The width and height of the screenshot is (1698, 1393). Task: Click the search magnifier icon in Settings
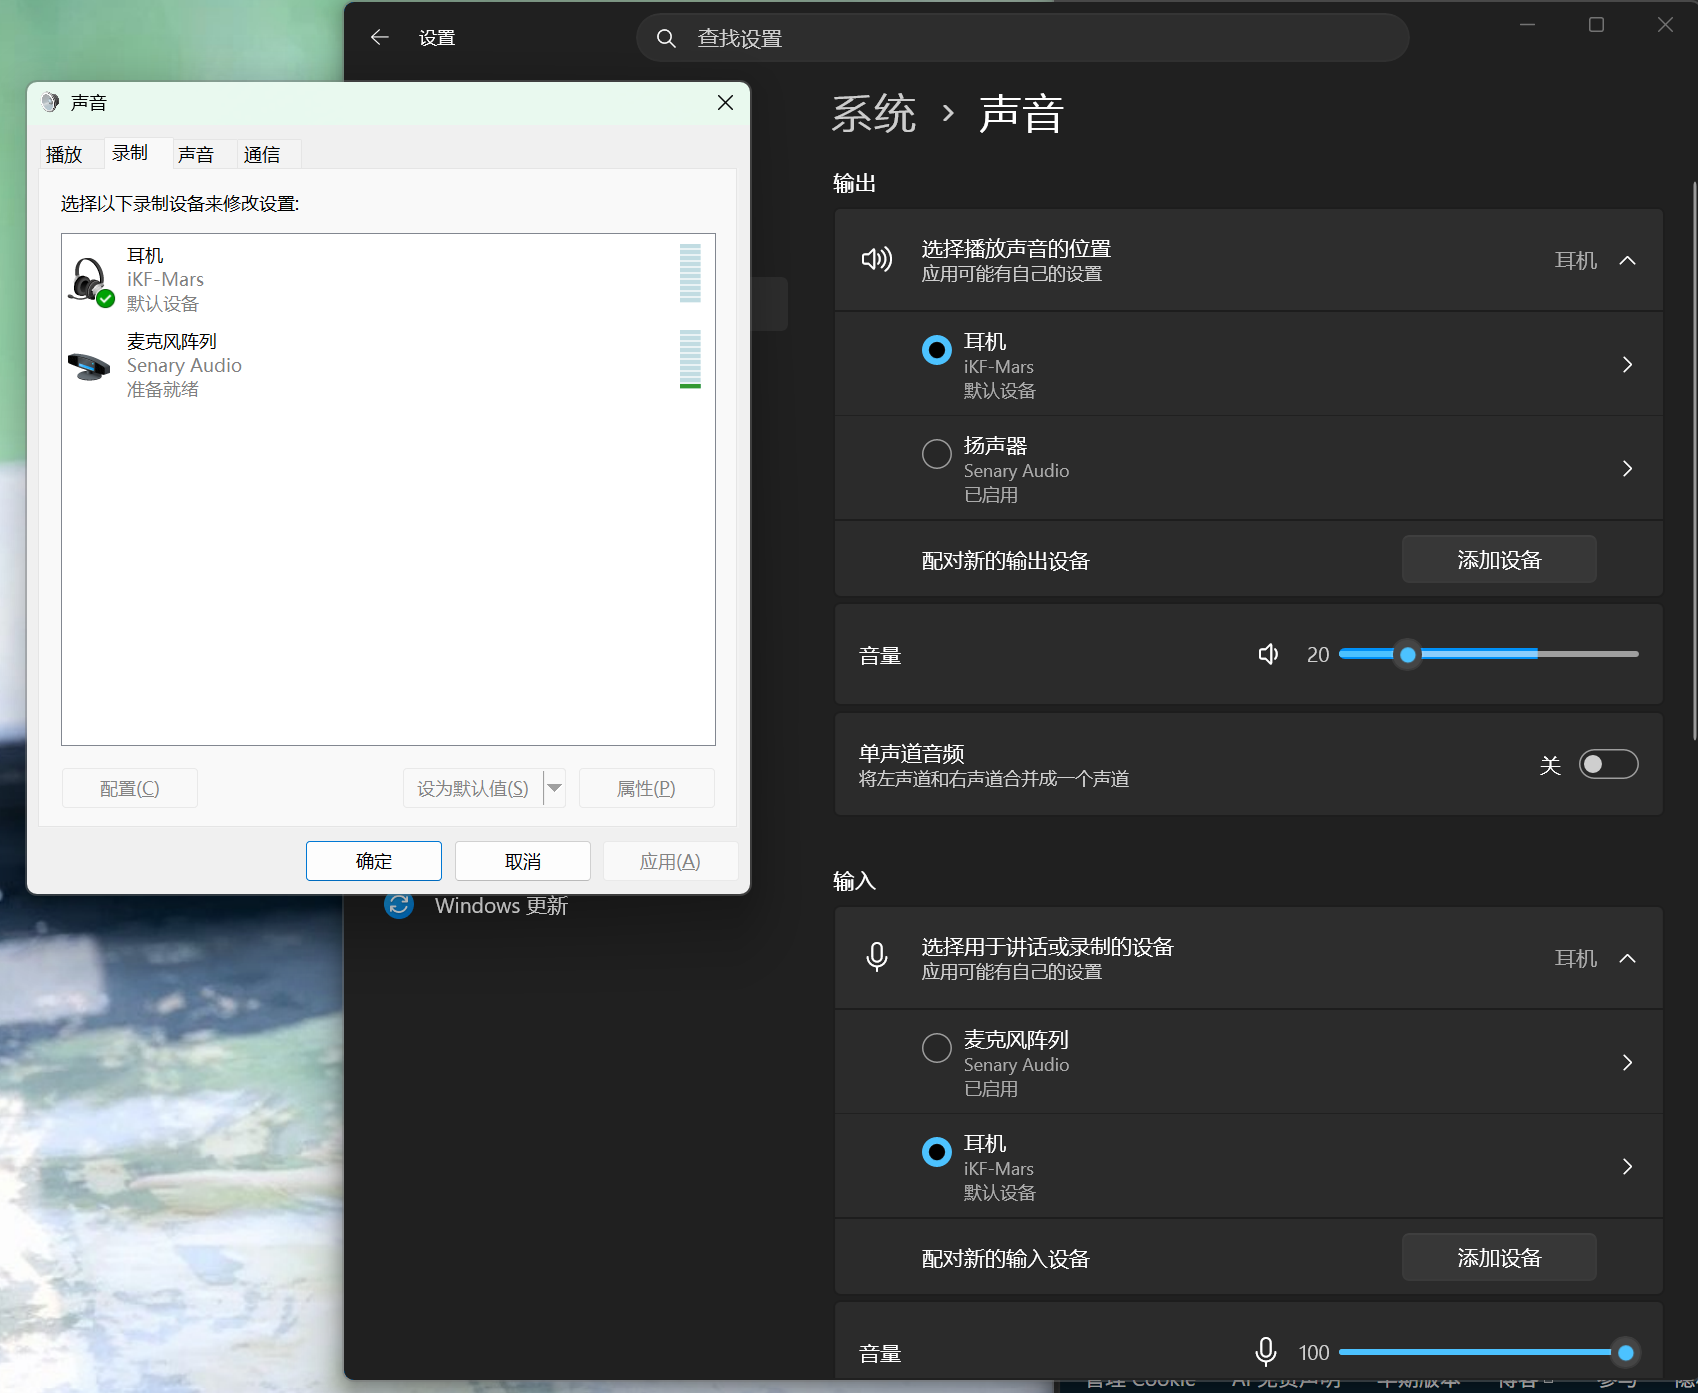666,38
